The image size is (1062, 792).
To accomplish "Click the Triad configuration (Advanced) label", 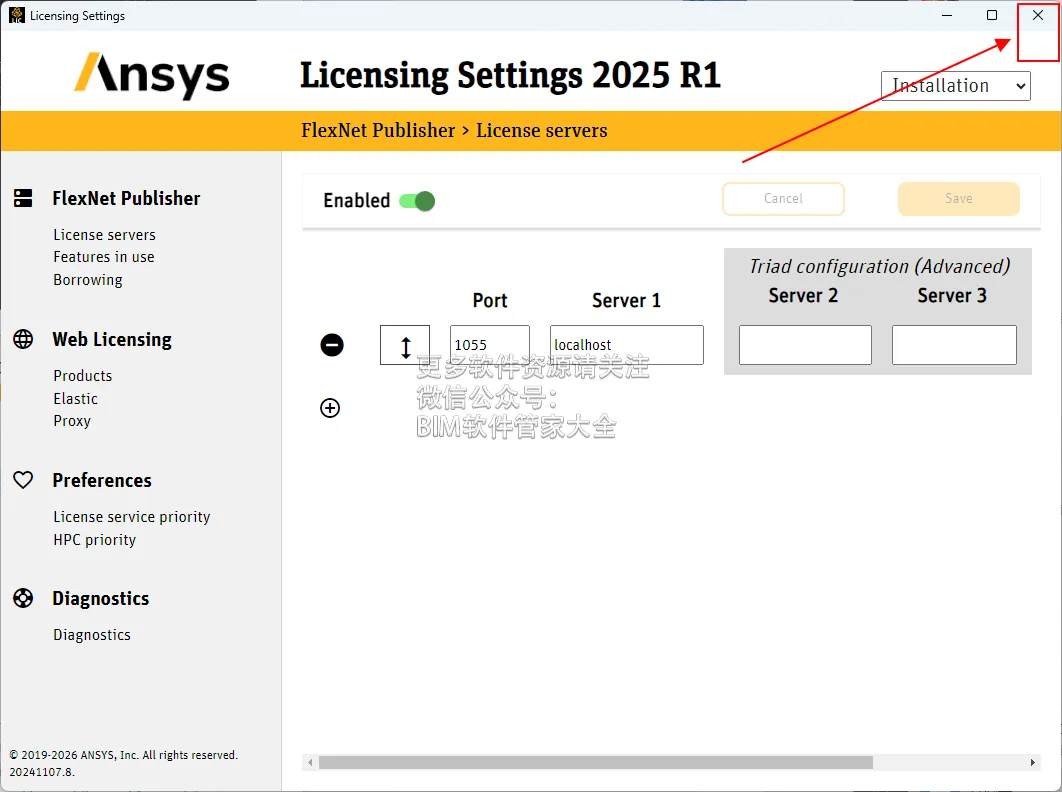I will click(879, 266).
